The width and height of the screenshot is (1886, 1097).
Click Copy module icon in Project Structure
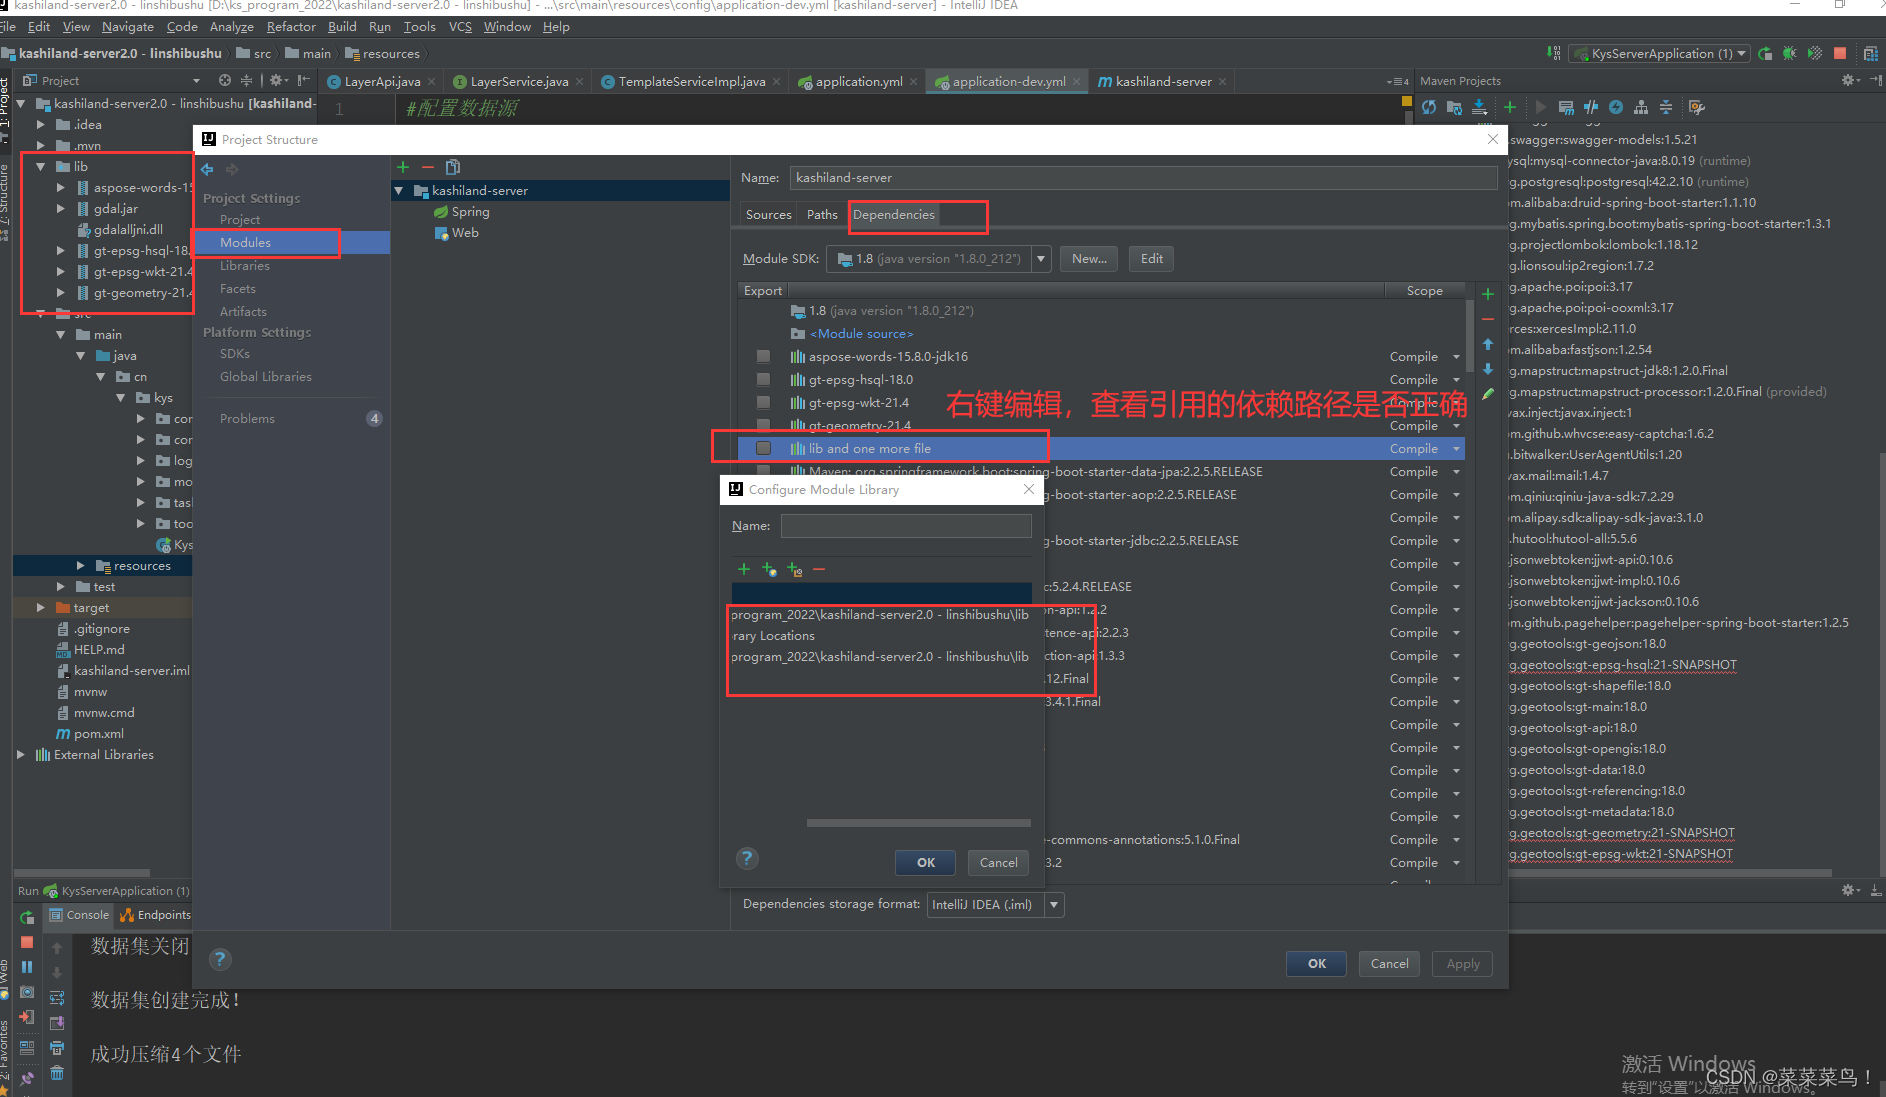[453, 167]
